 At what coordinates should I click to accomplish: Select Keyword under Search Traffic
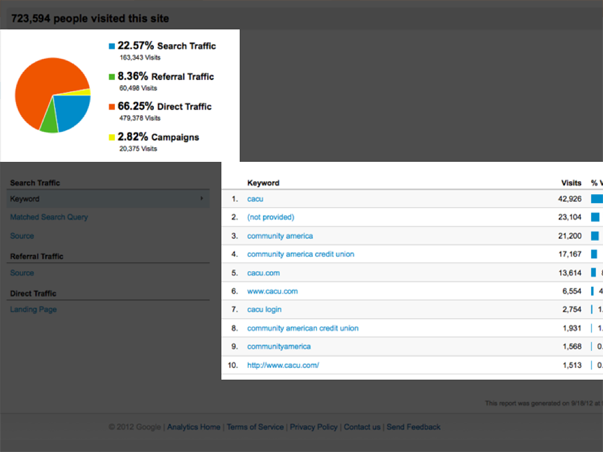[108, 199]
